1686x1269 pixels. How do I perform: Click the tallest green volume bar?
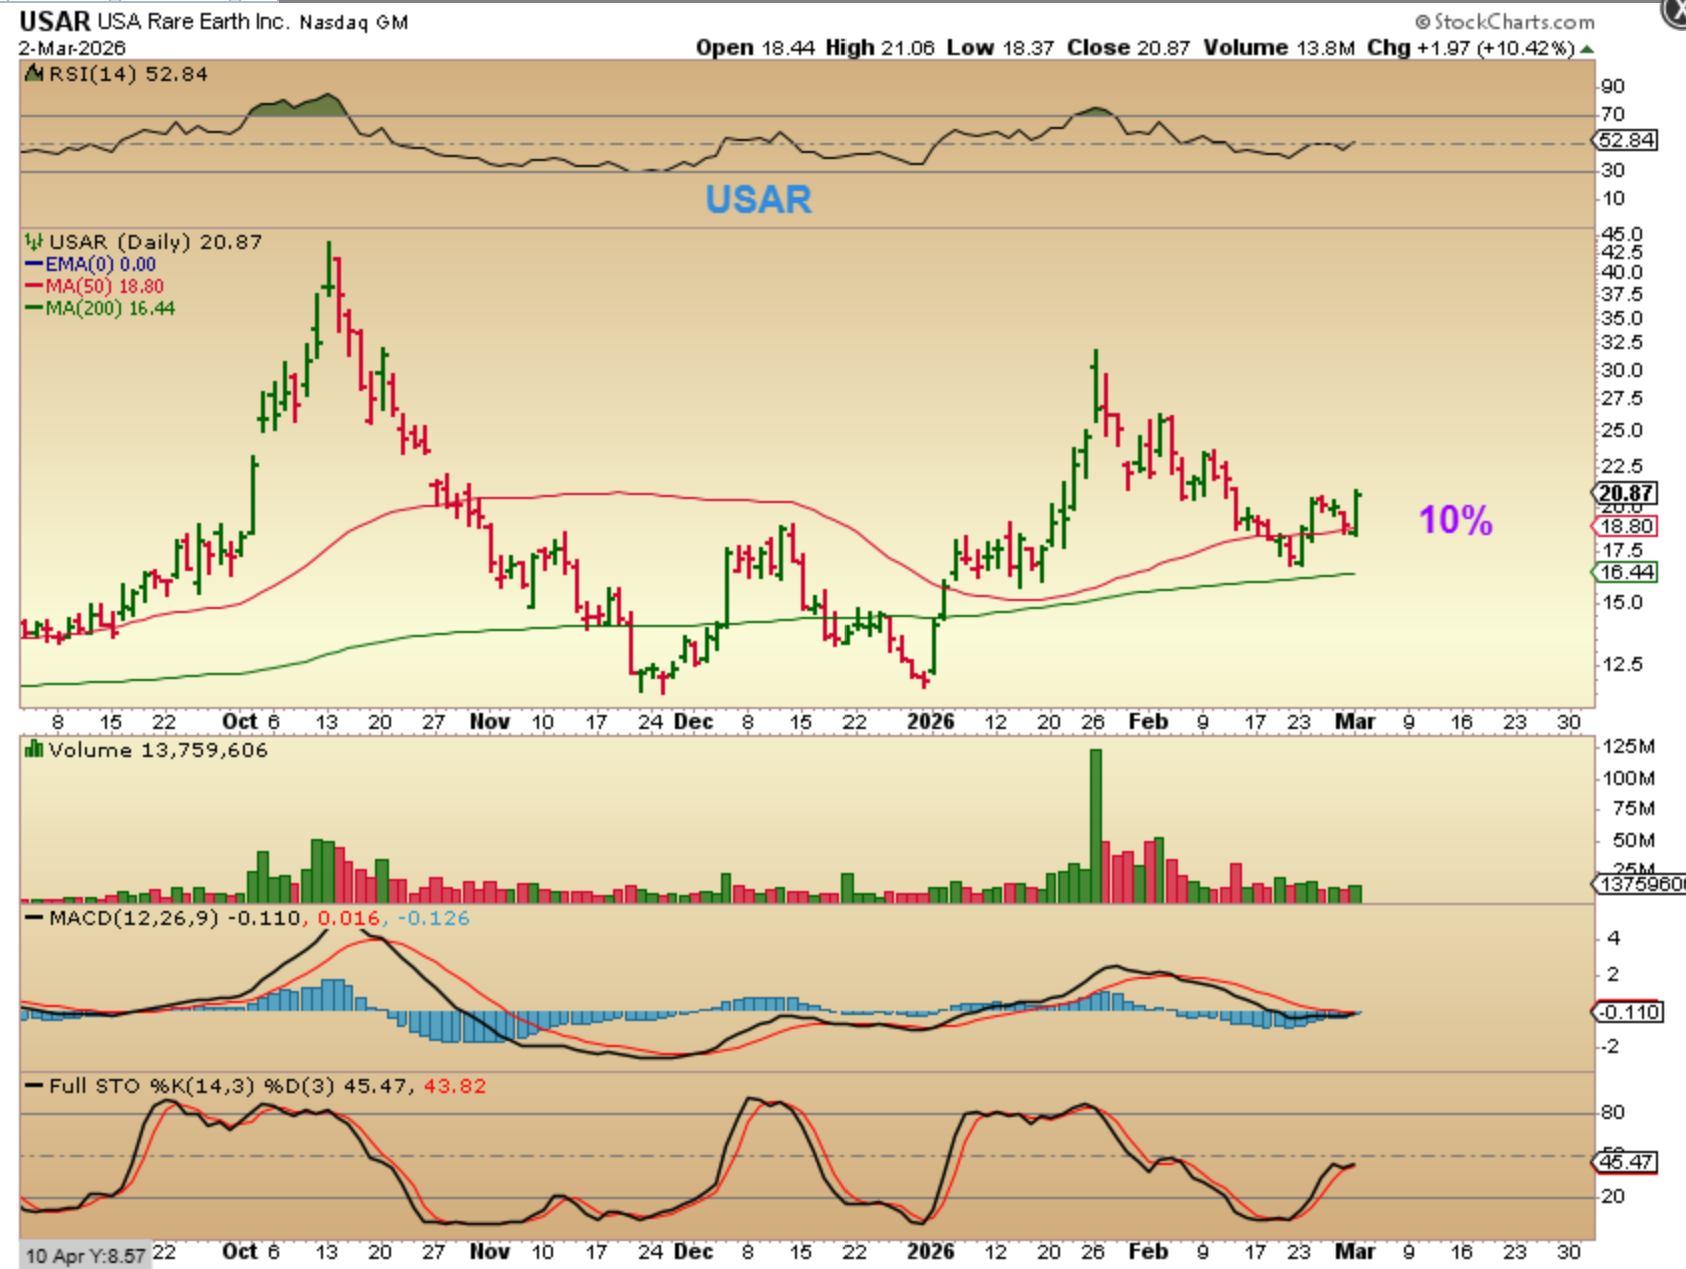coord(1096,826)
